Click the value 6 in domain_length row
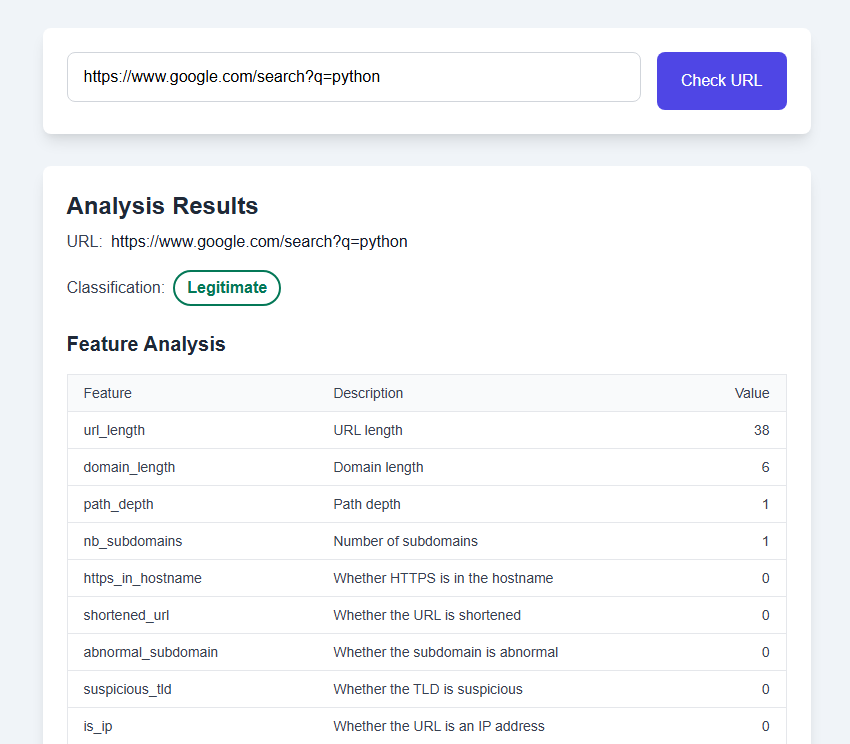850x744 pixels. (x=765, y=467)
